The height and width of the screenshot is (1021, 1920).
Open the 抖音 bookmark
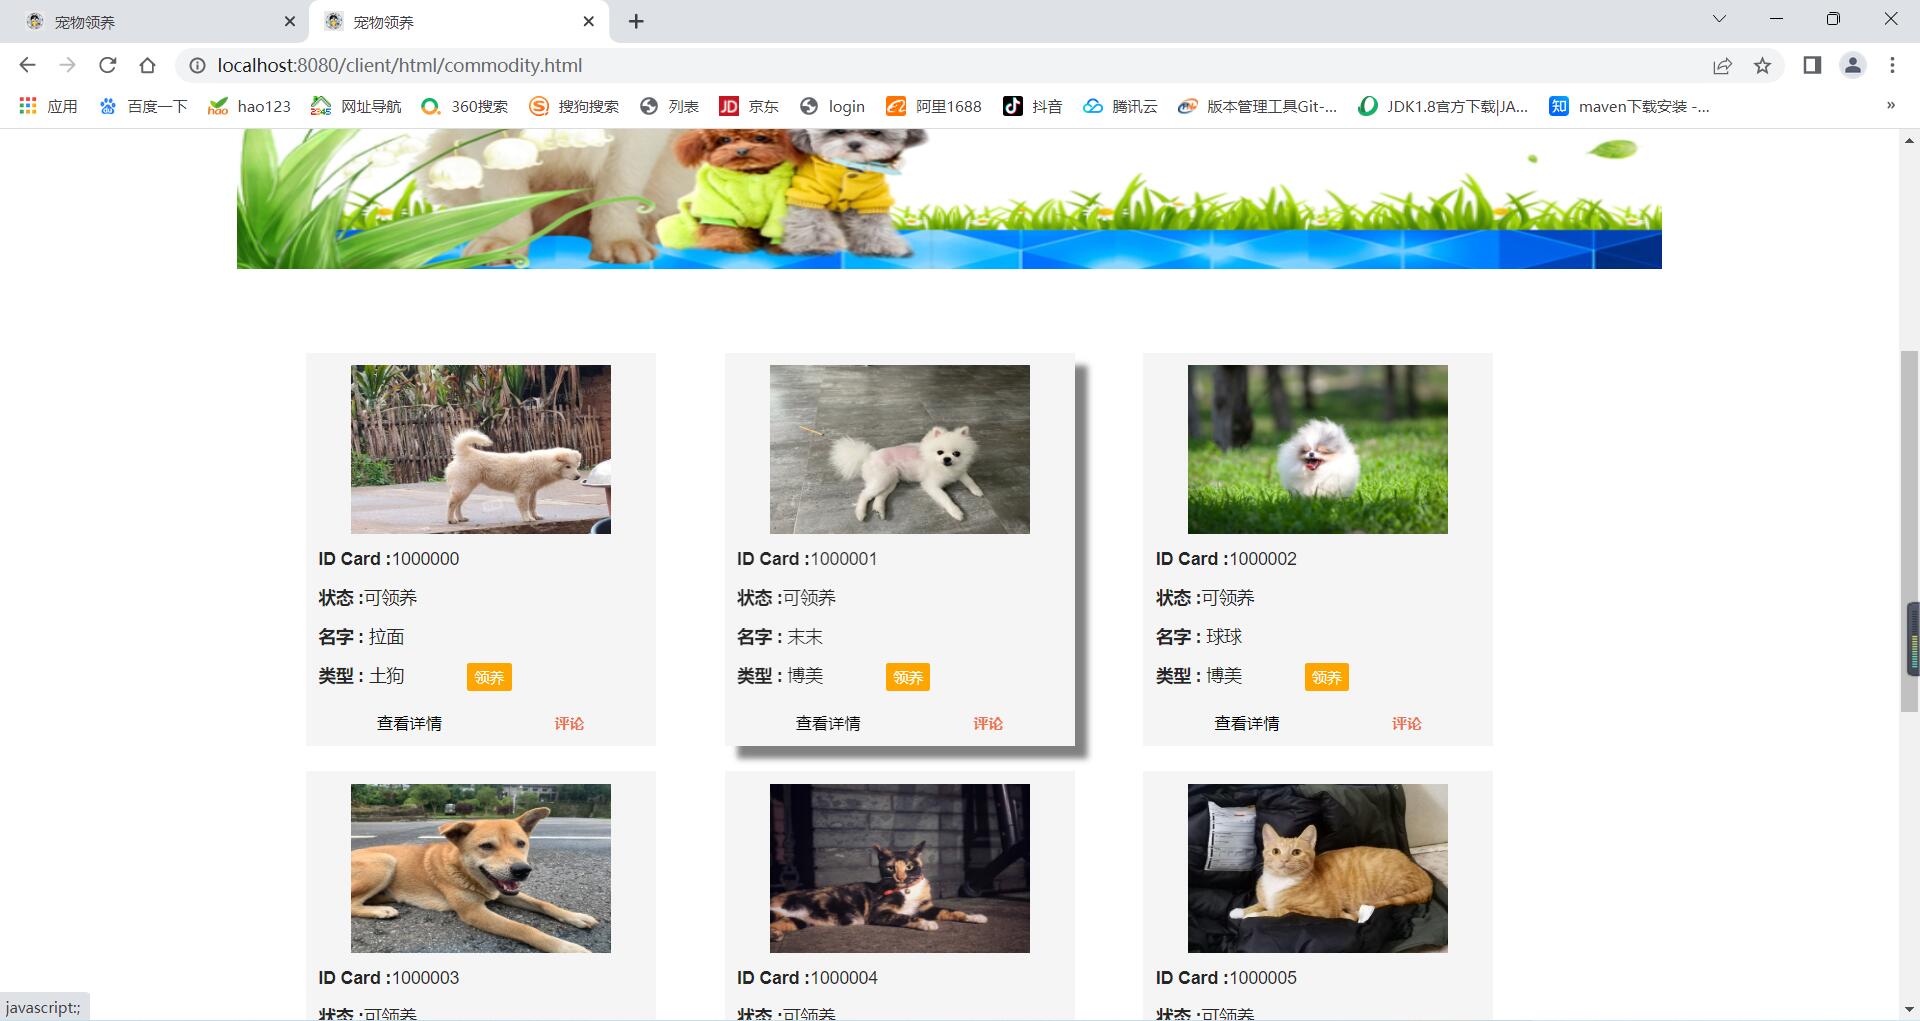[1032, 106]
